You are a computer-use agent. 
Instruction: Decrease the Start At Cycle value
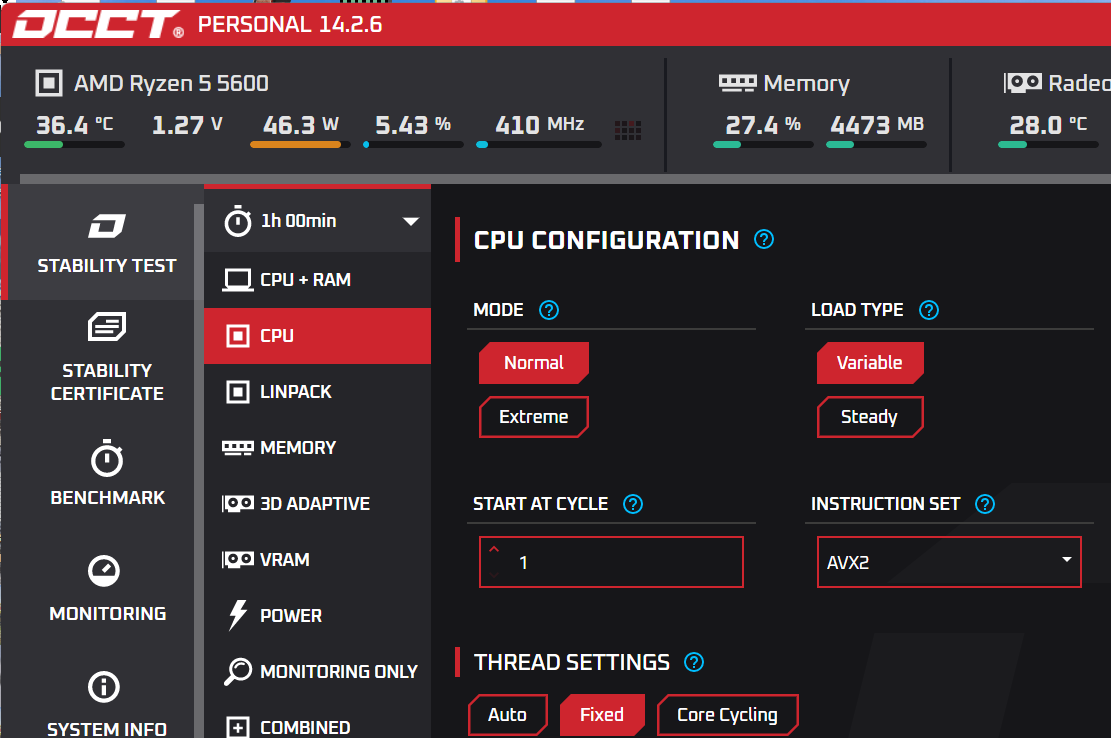494,574
